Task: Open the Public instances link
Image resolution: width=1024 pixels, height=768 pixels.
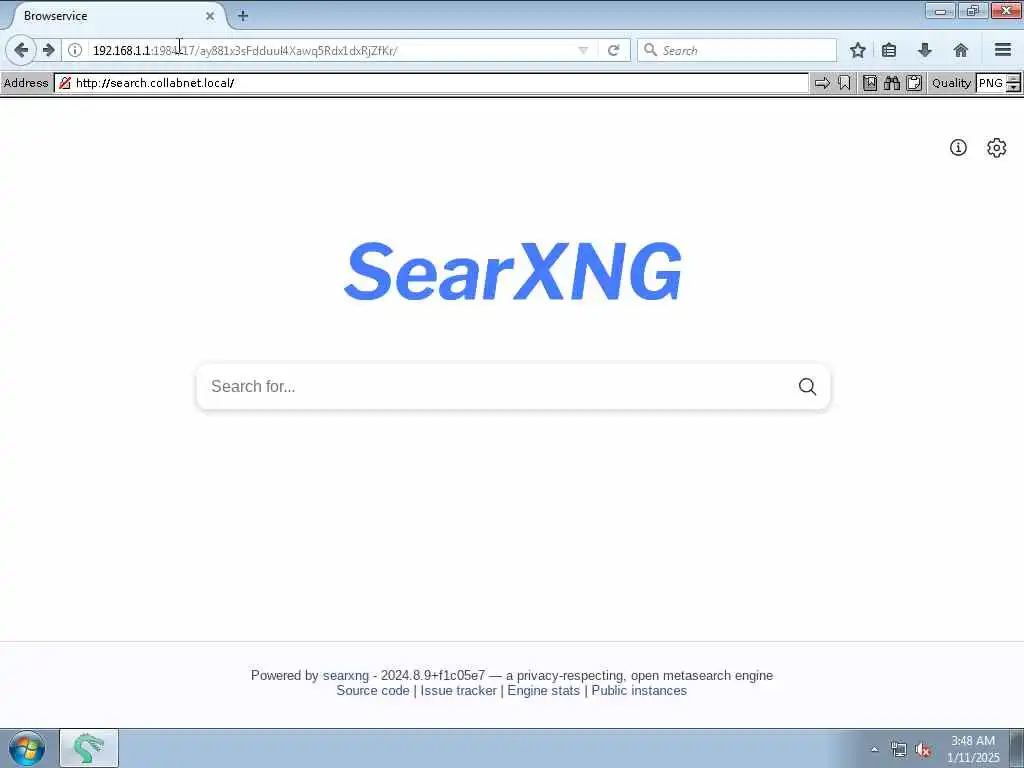Action: pos(639,690)
